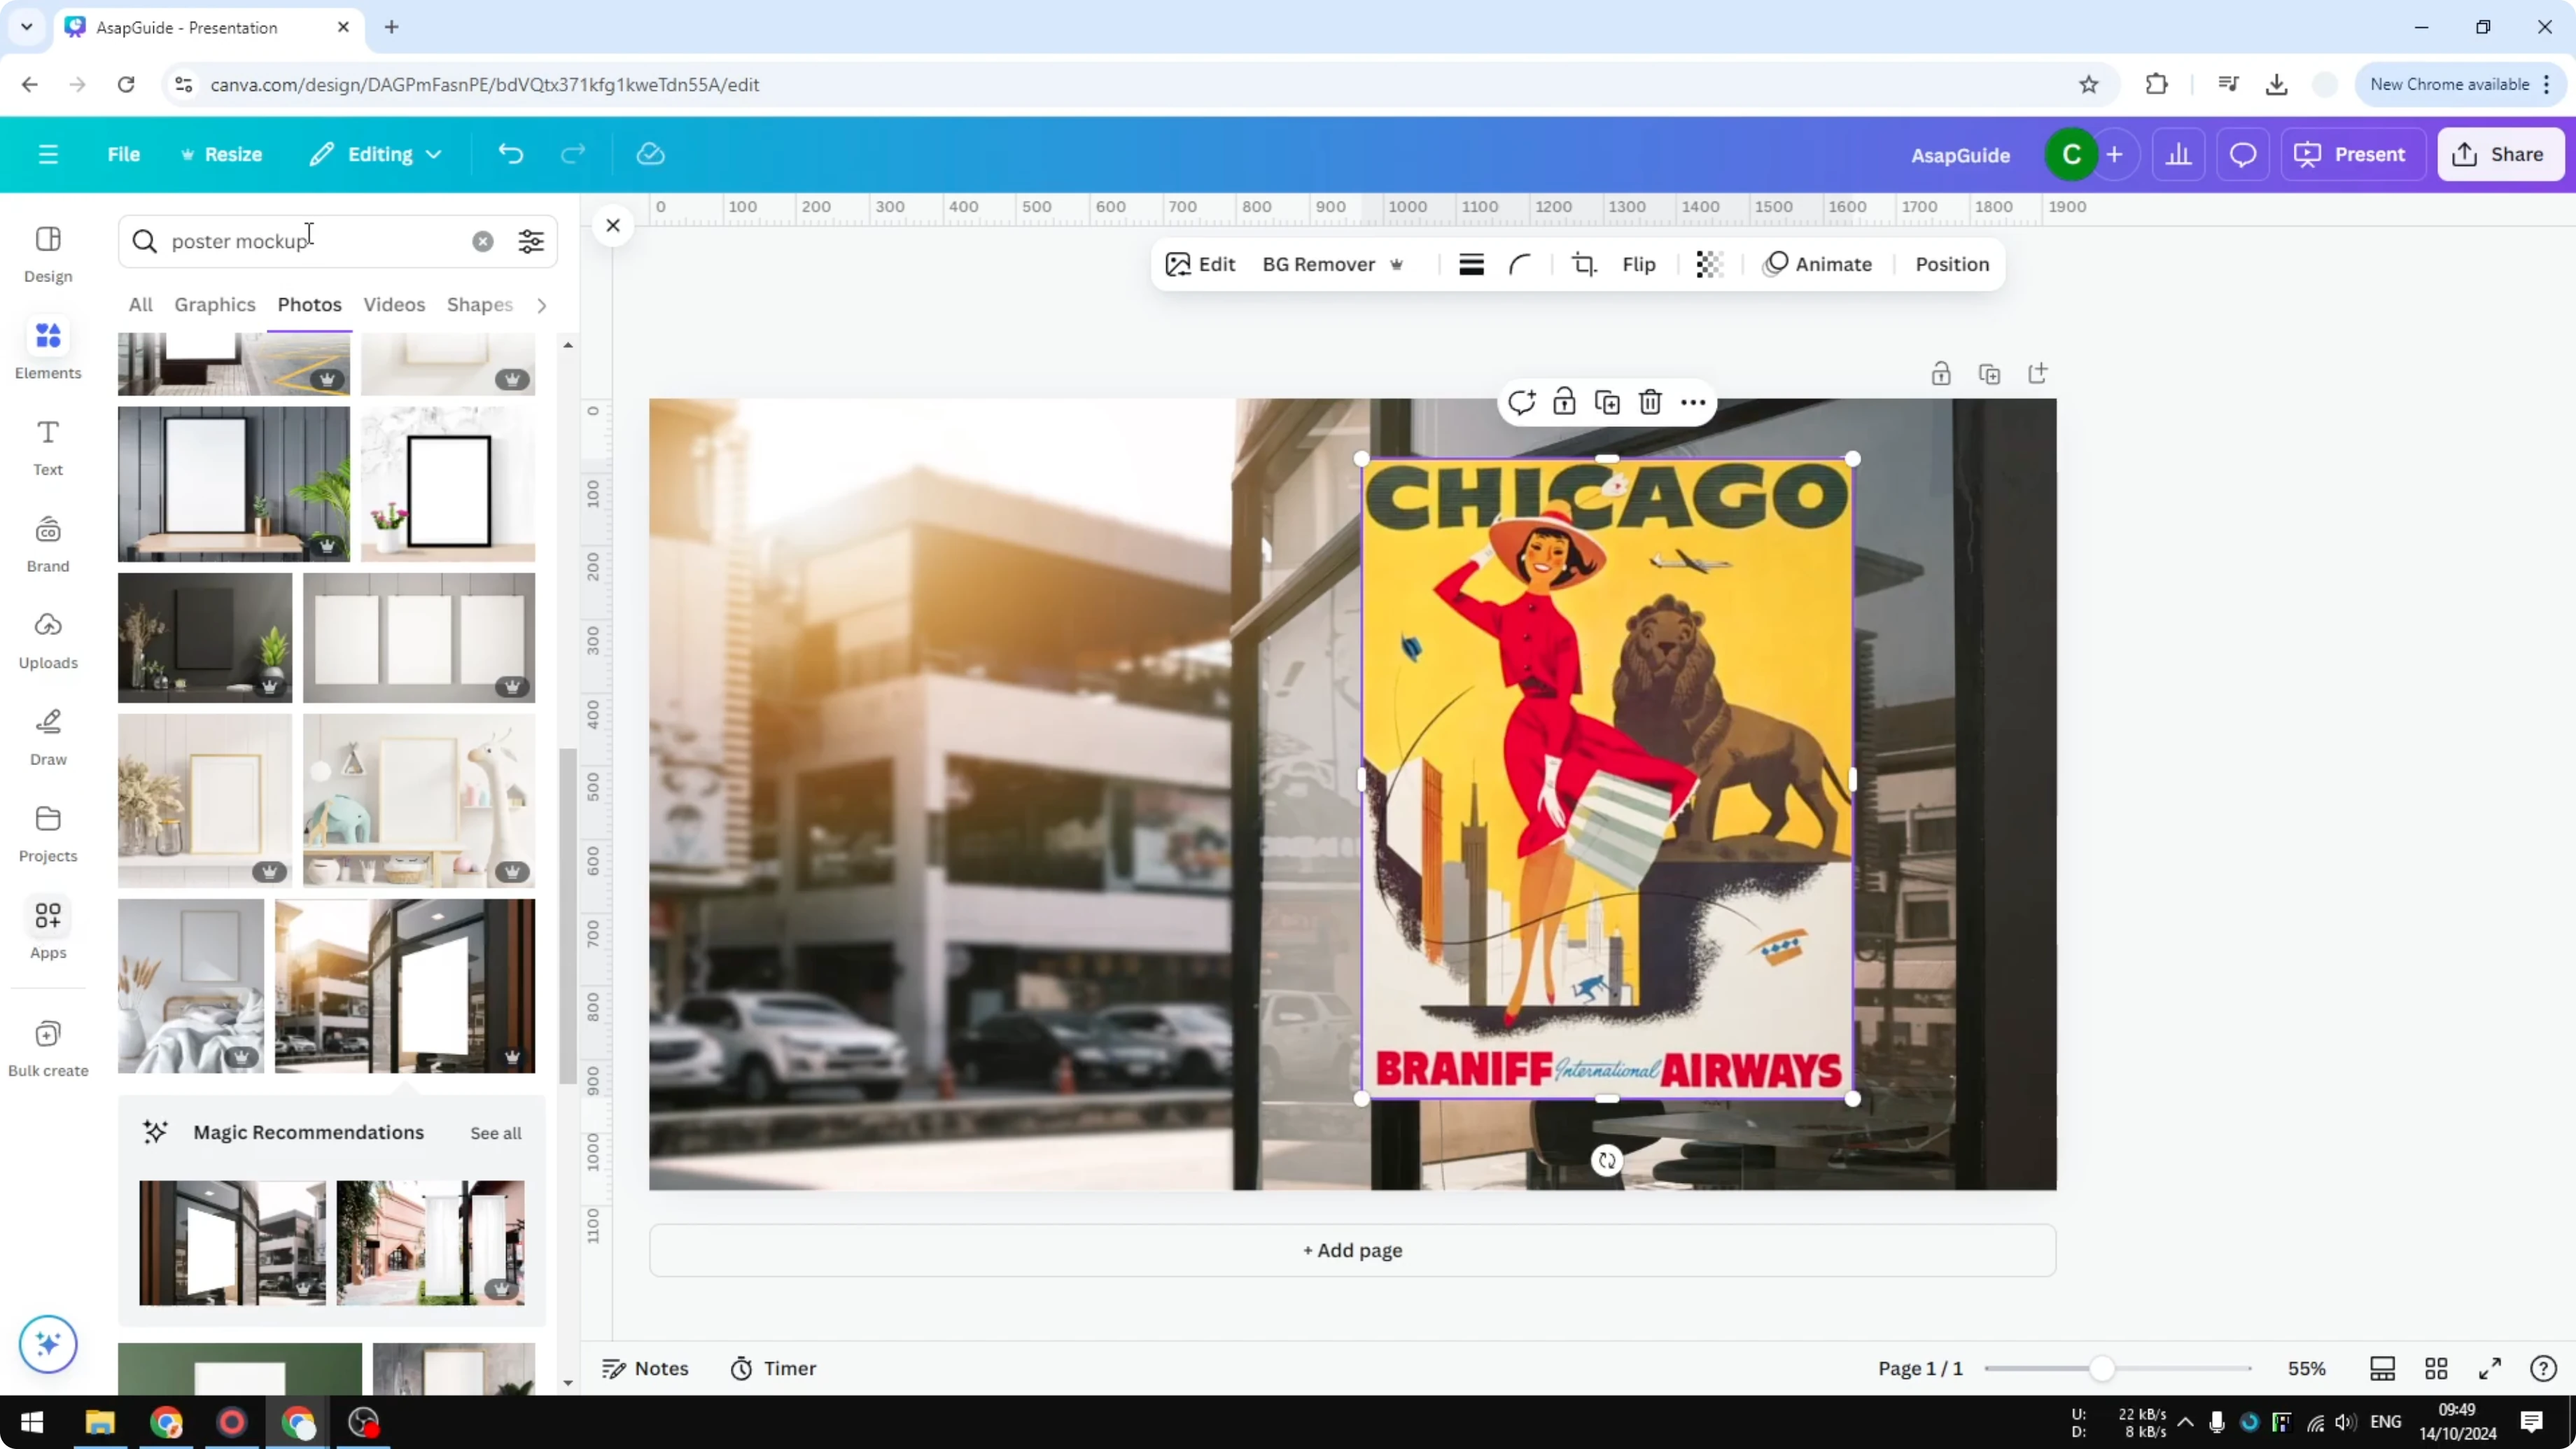
Task: Clear the poster mockup search query
Action: click(483, 241)
